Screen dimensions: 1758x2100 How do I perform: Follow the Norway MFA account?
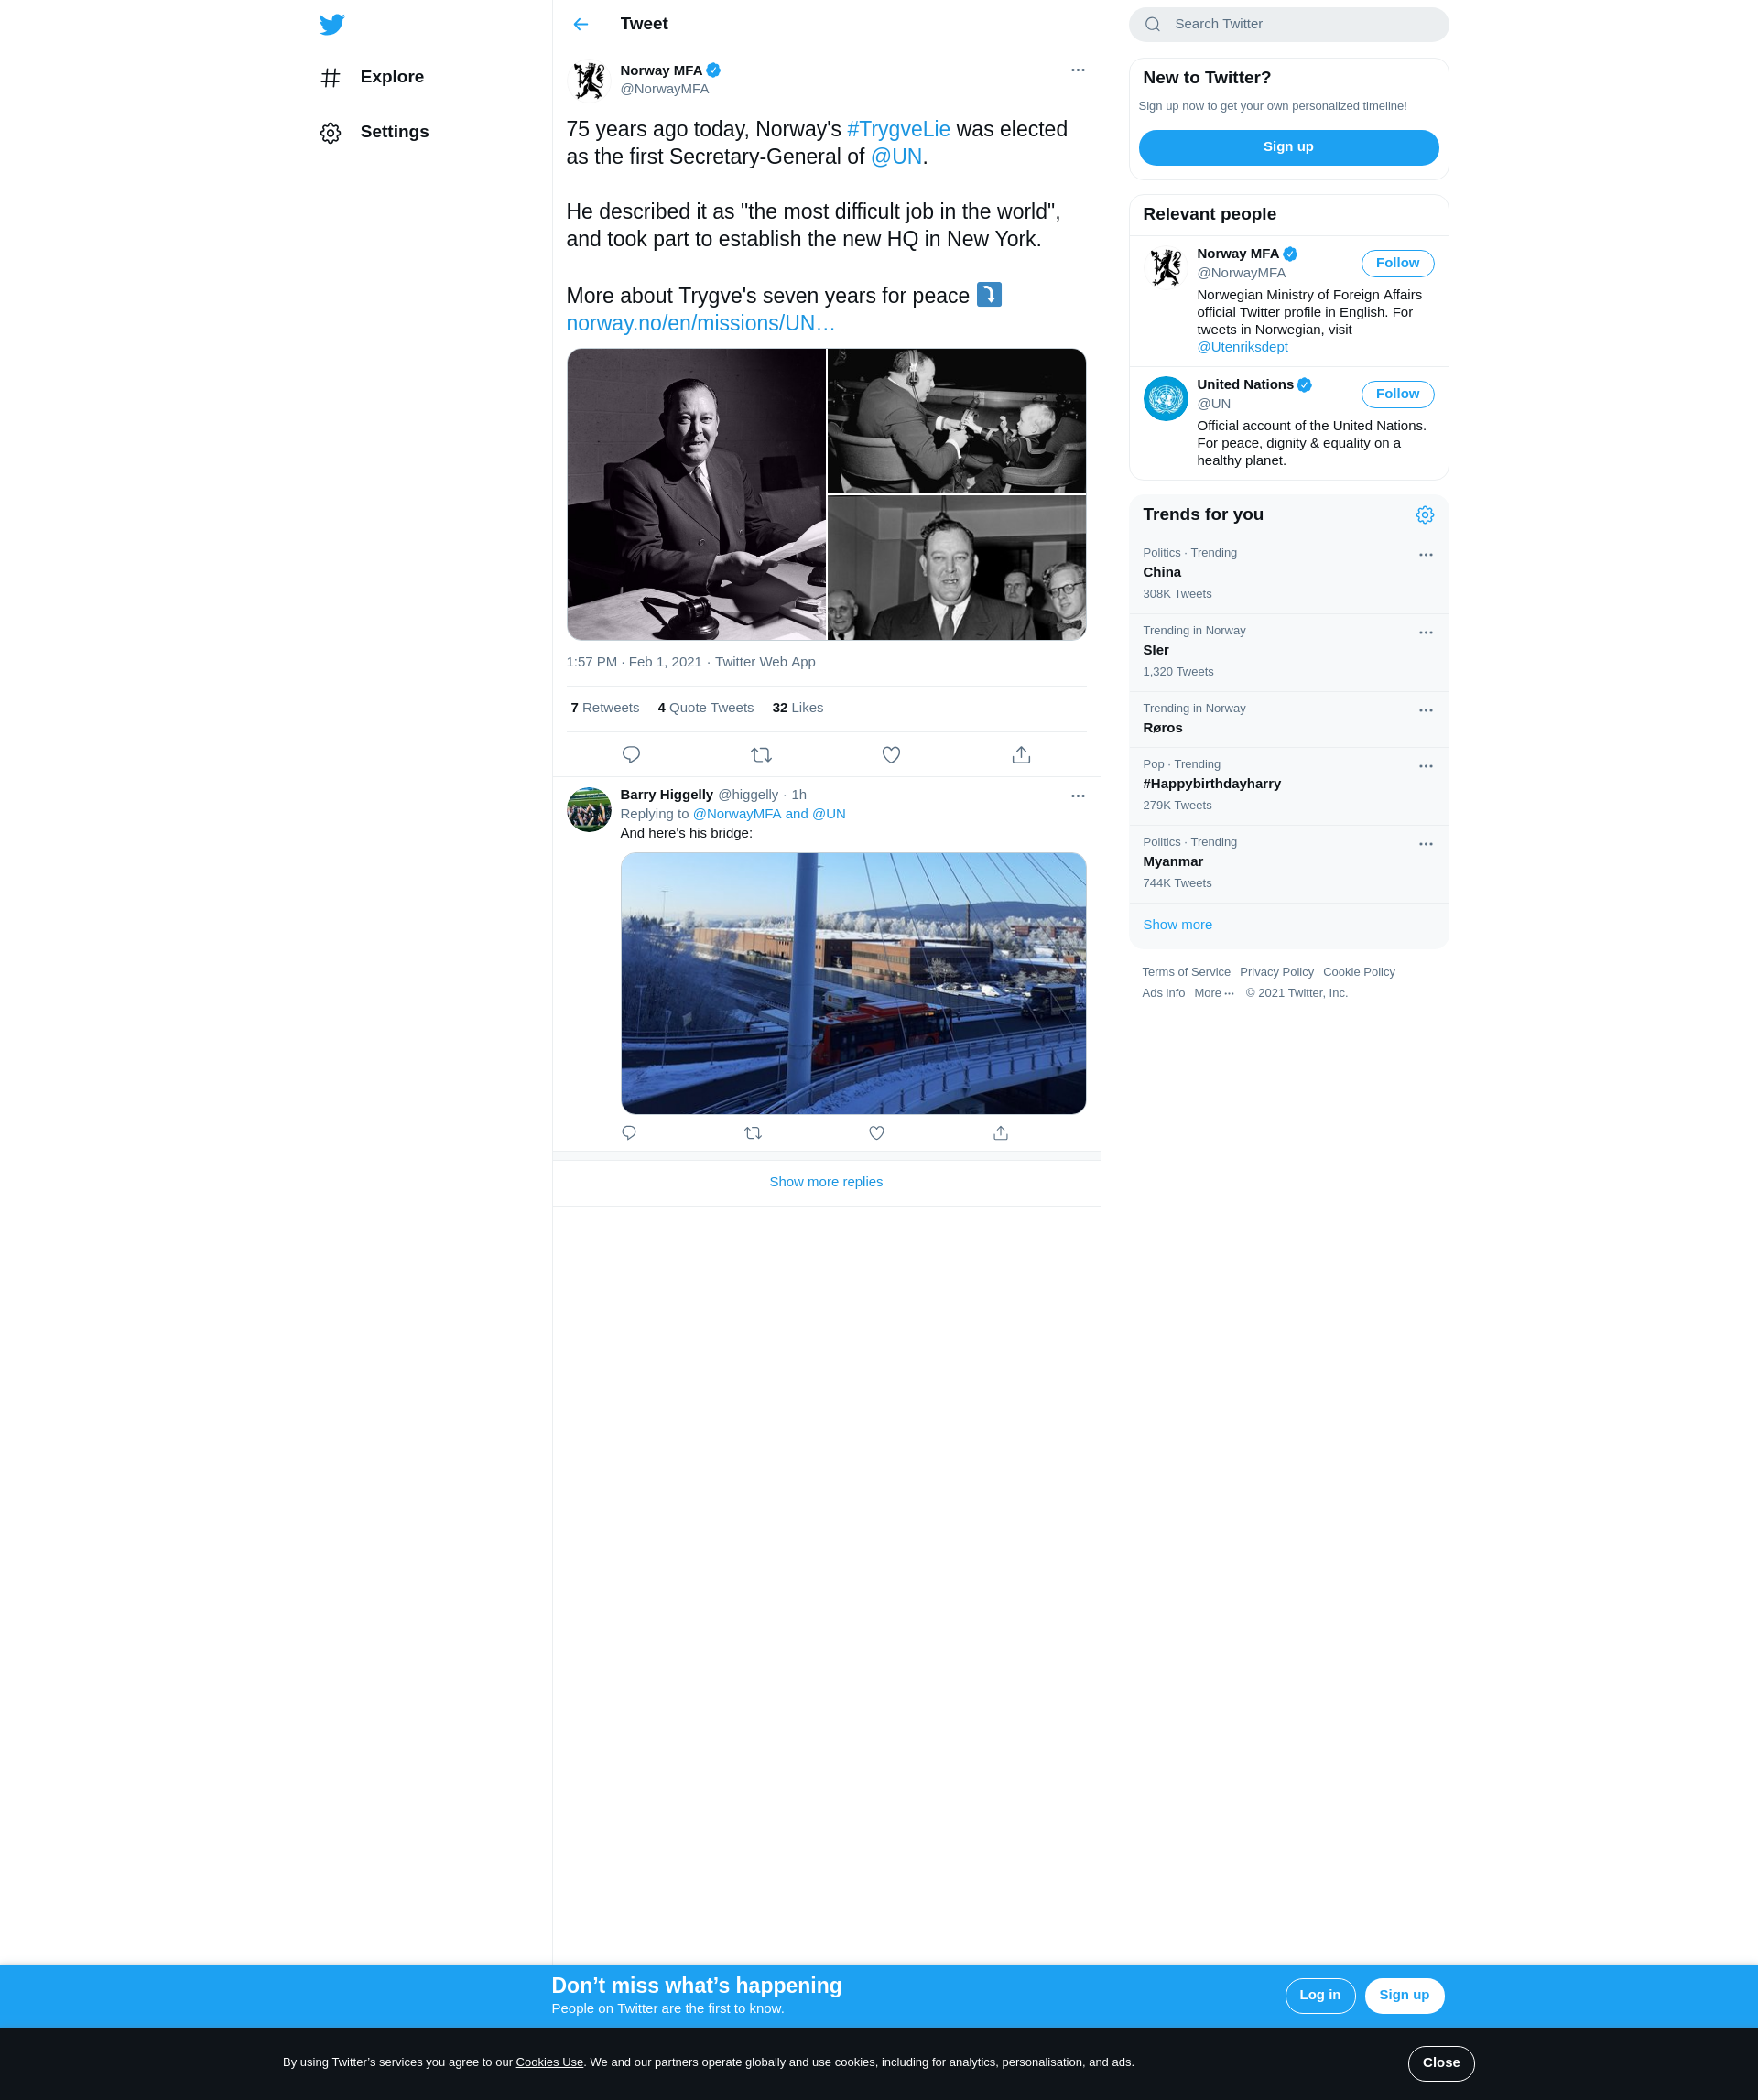point(1397,263)
